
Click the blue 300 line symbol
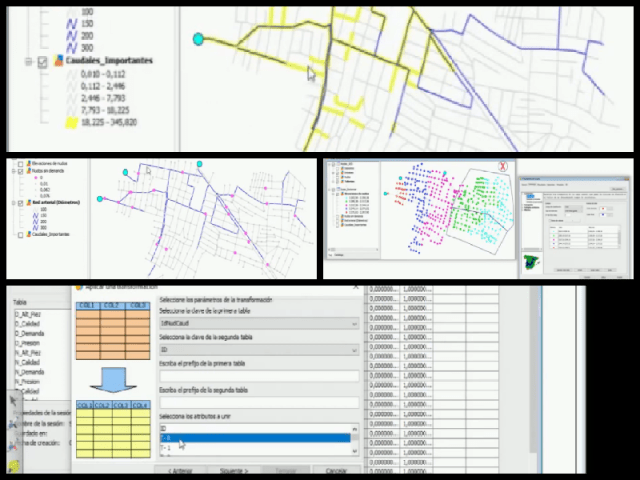pos(71,46)
